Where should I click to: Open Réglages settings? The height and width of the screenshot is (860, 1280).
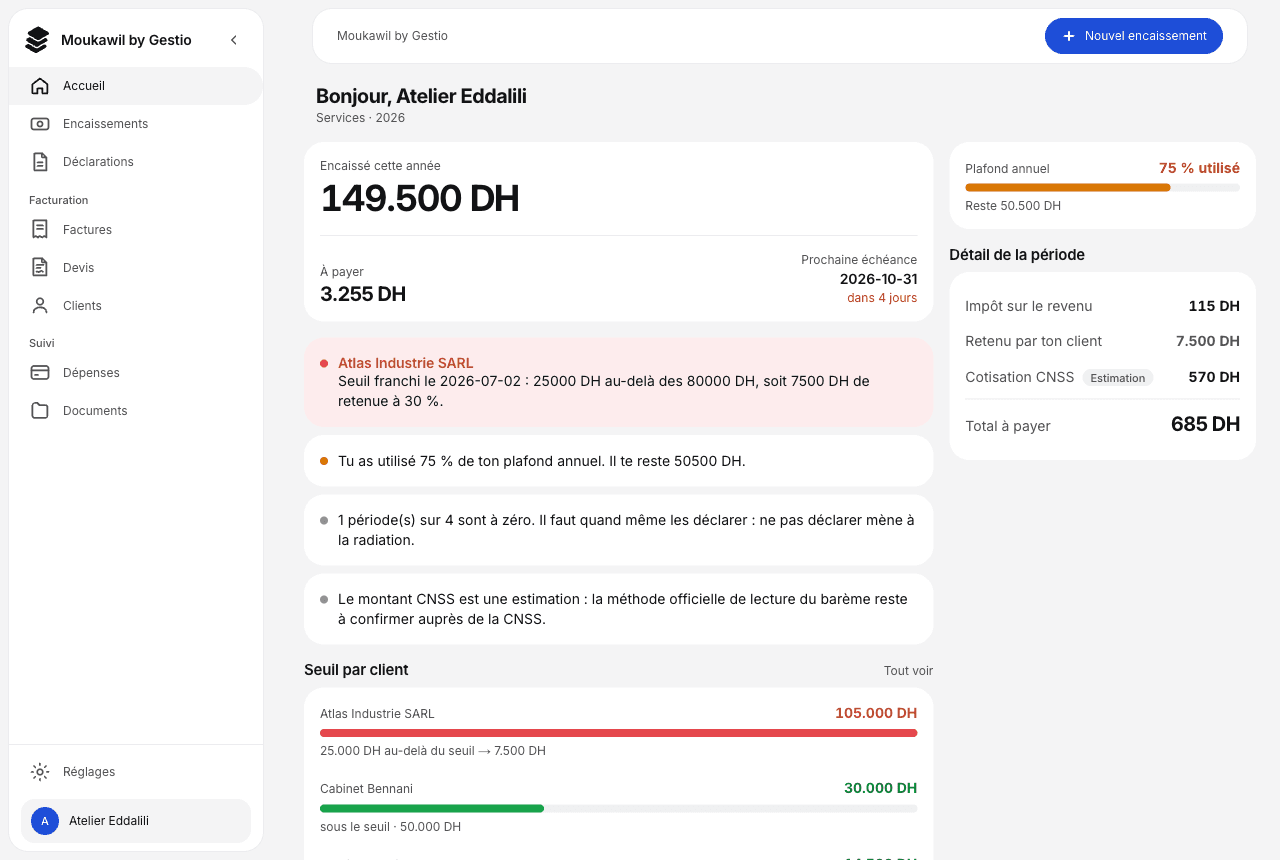[x=136, y=772]
